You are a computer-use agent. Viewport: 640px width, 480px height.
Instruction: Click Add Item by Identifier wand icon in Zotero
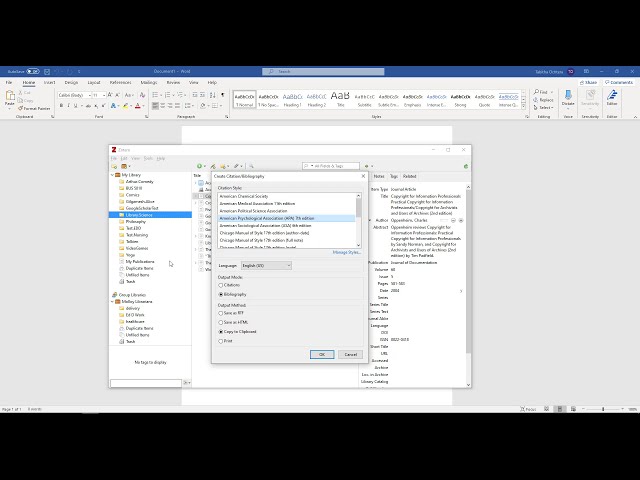tap(213, 166)
